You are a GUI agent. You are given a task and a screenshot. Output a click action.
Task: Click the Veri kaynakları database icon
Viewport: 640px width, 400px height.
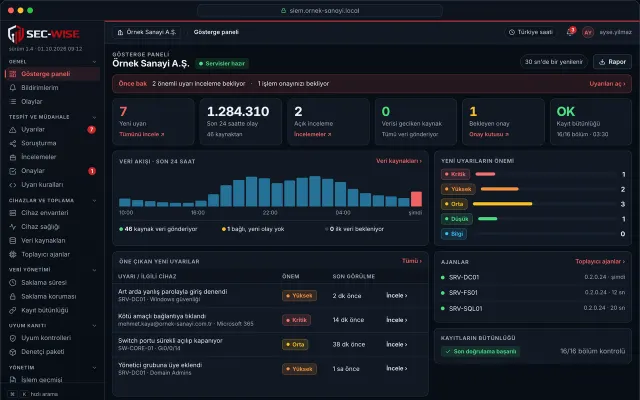[13, 240]
